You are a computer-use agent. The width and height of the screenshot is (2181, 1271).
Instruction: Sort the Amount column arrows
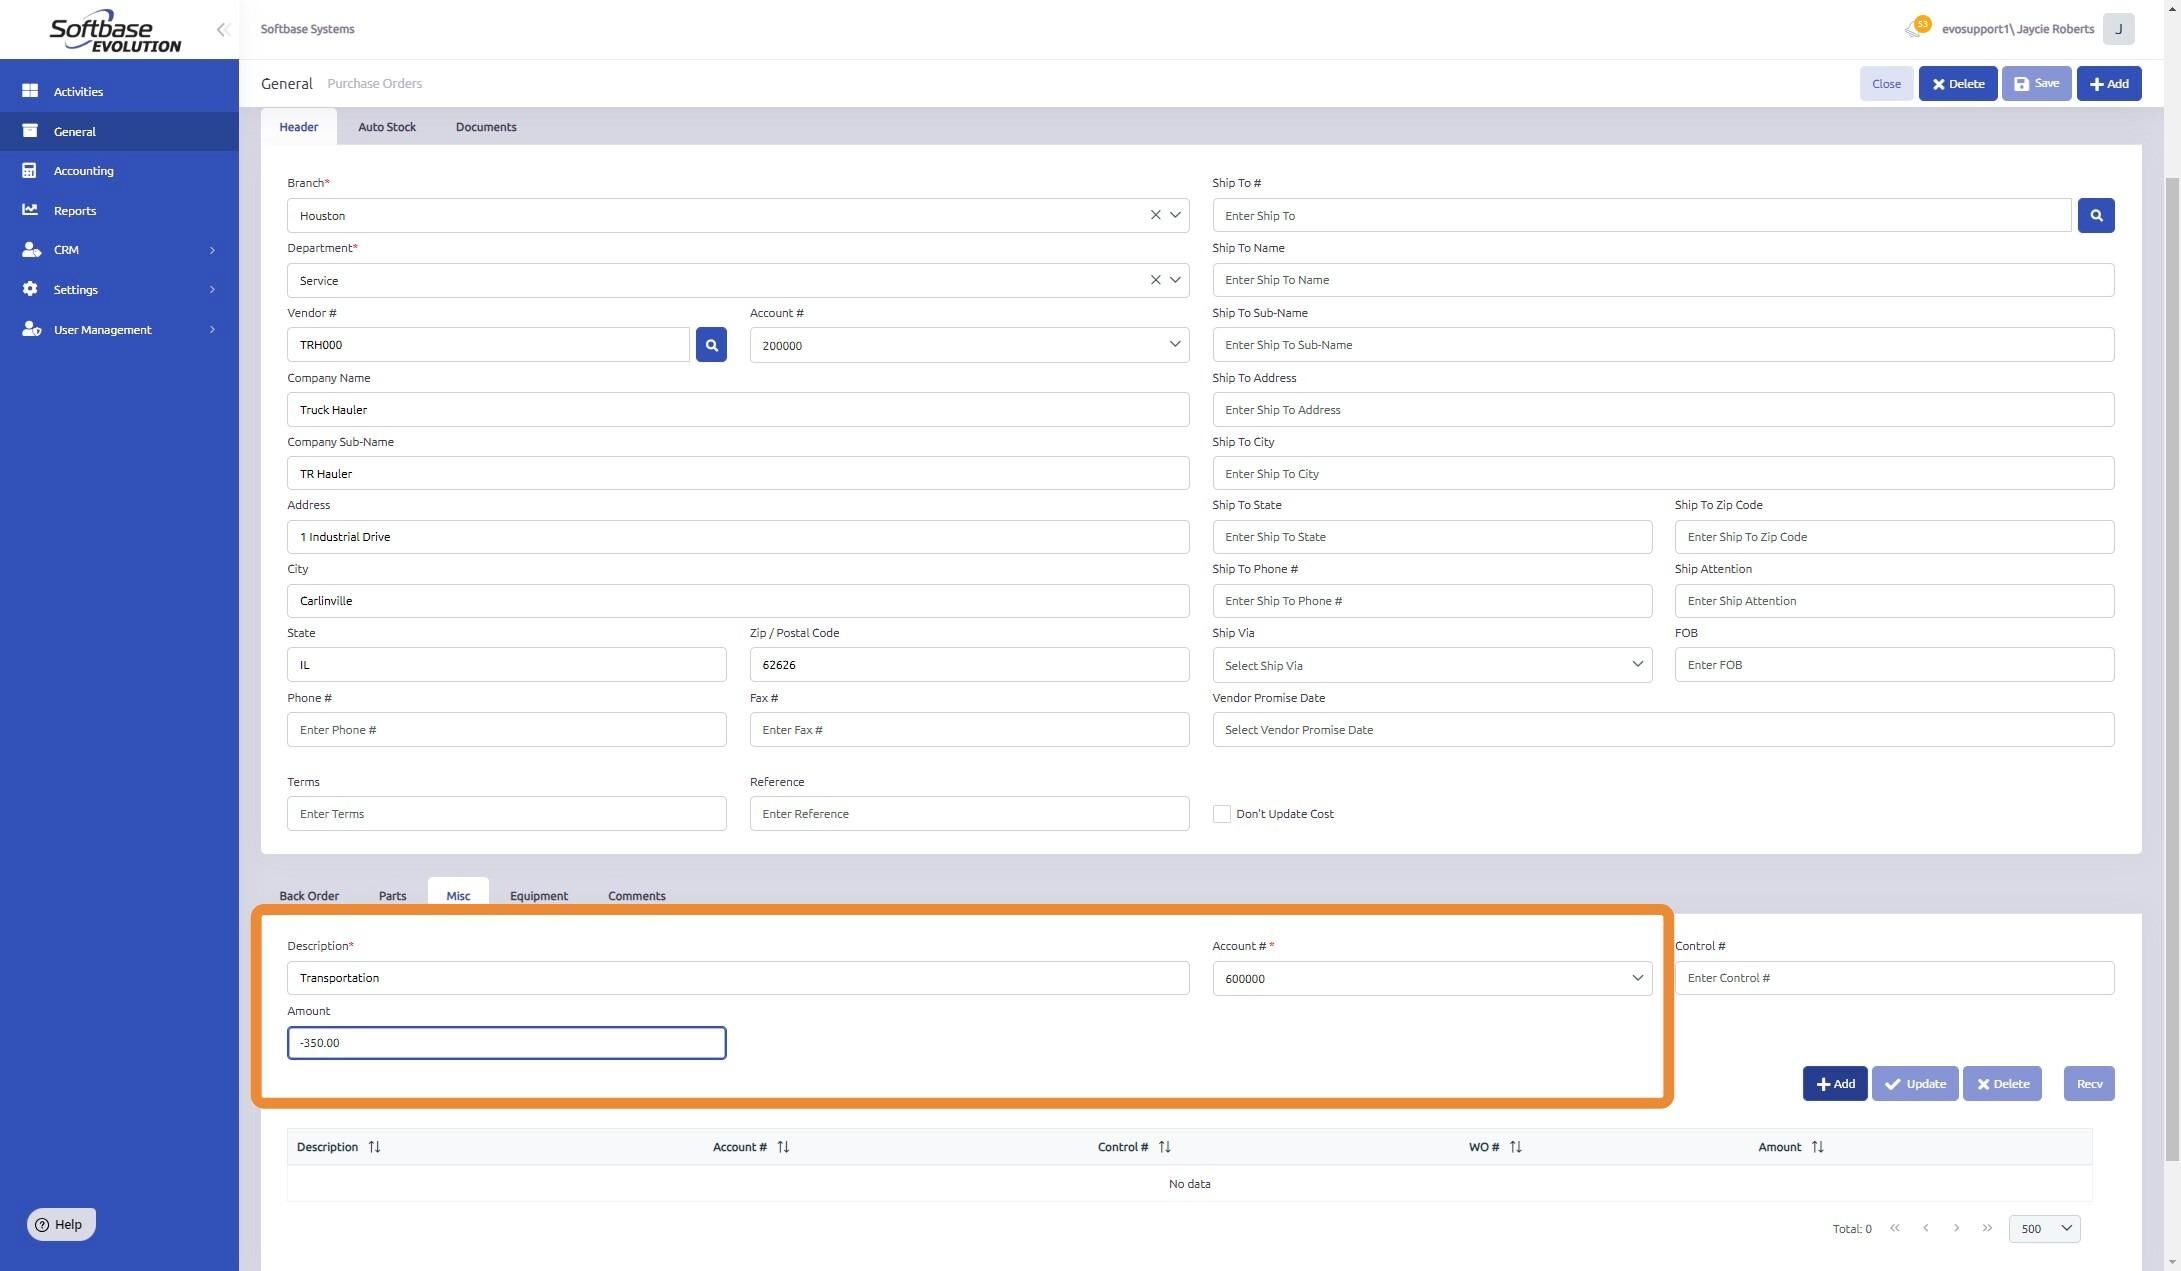(x=1817, y=1147)
